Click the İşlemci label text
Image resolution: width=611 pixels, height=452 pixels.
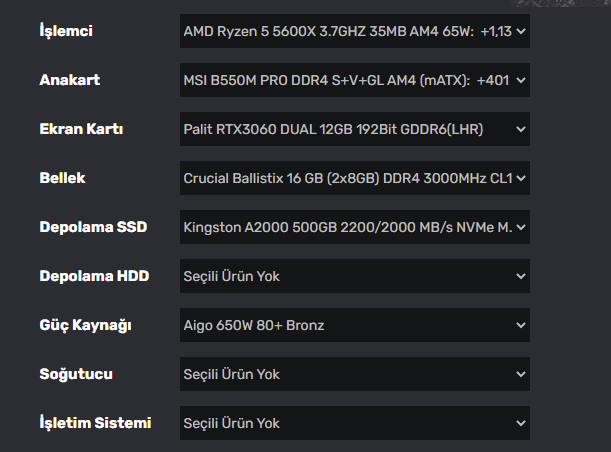click(x=65, y=31)
